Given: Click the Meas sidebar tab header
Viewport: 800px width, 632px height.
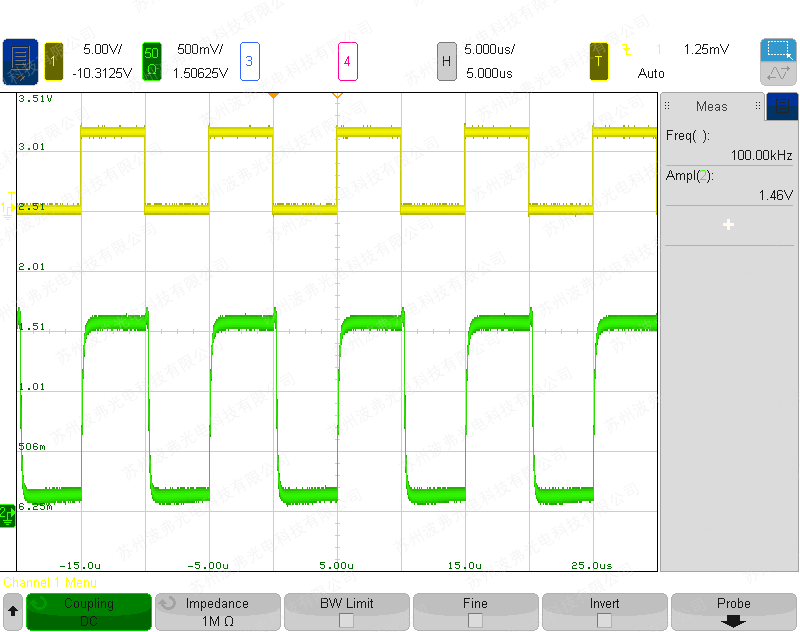Looking at the screenshot, I should point(711,106).
